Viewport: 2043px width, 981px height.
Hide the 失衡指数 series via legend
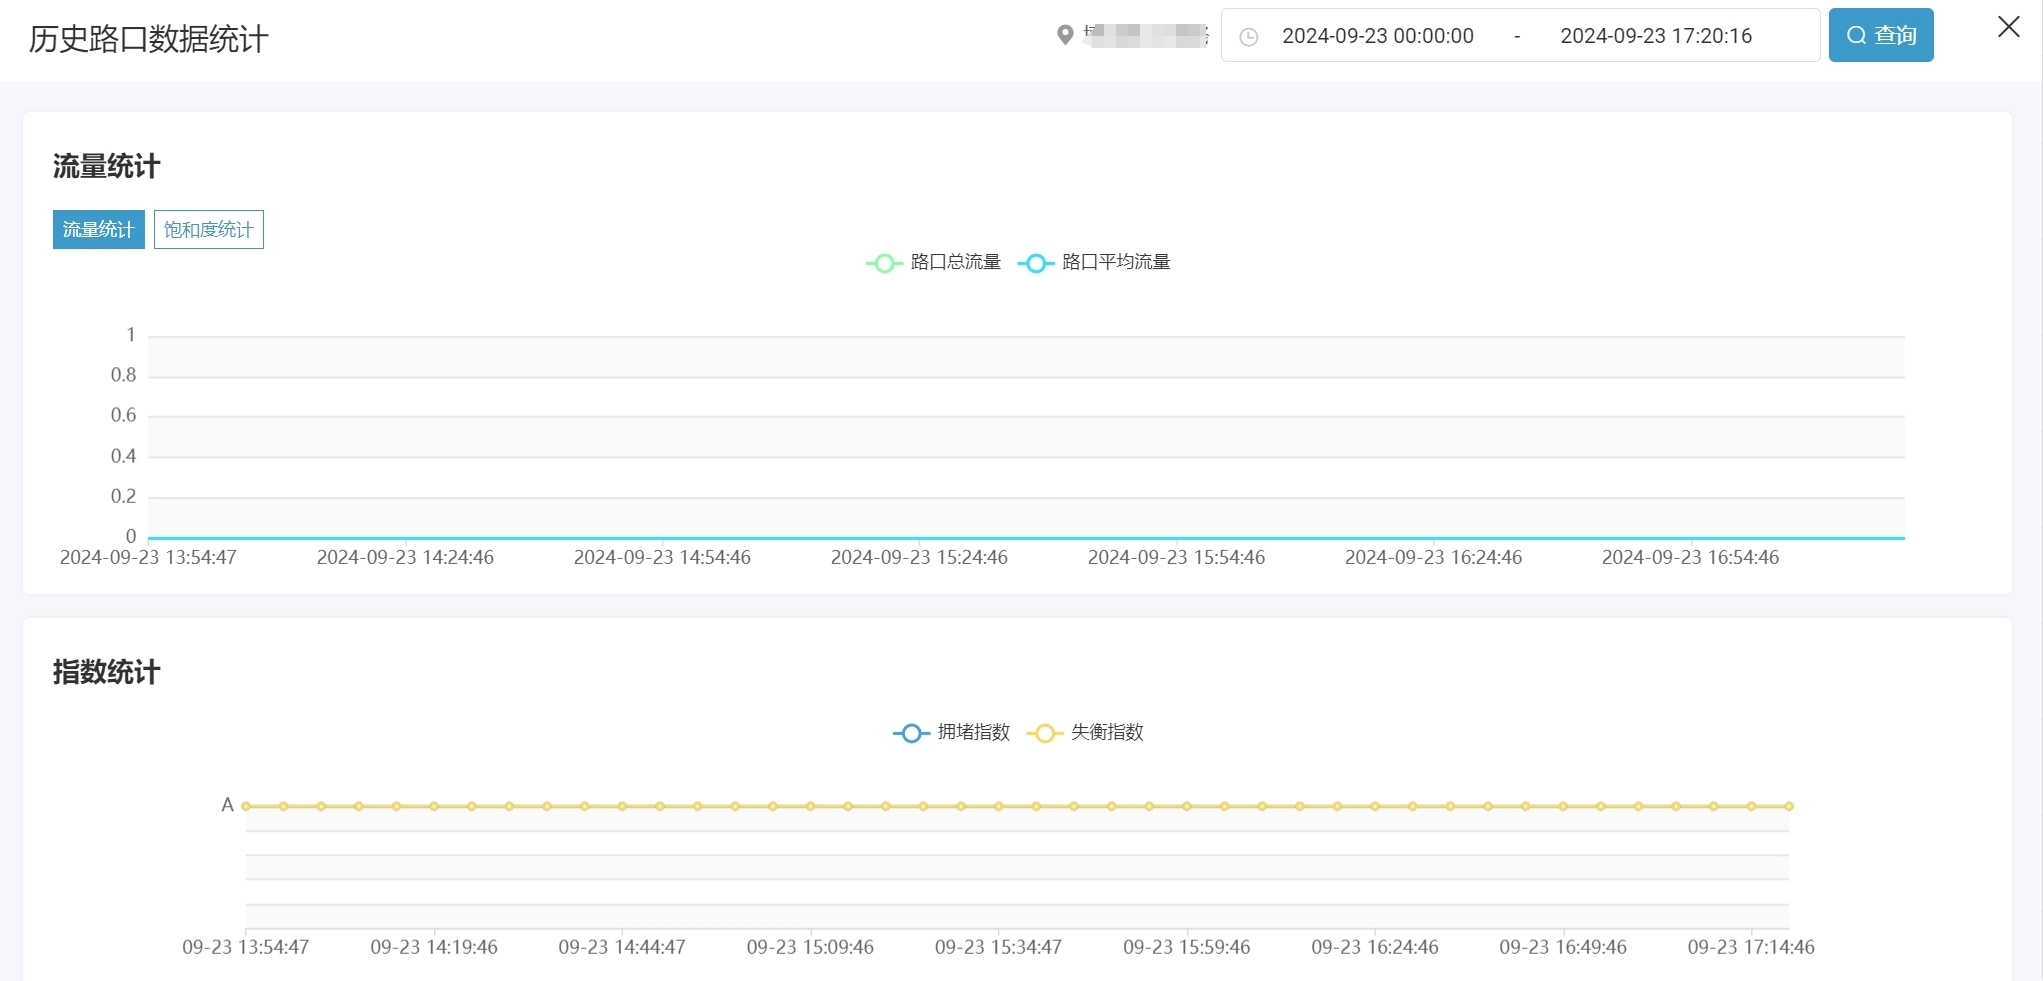[x=1085, y=733]
